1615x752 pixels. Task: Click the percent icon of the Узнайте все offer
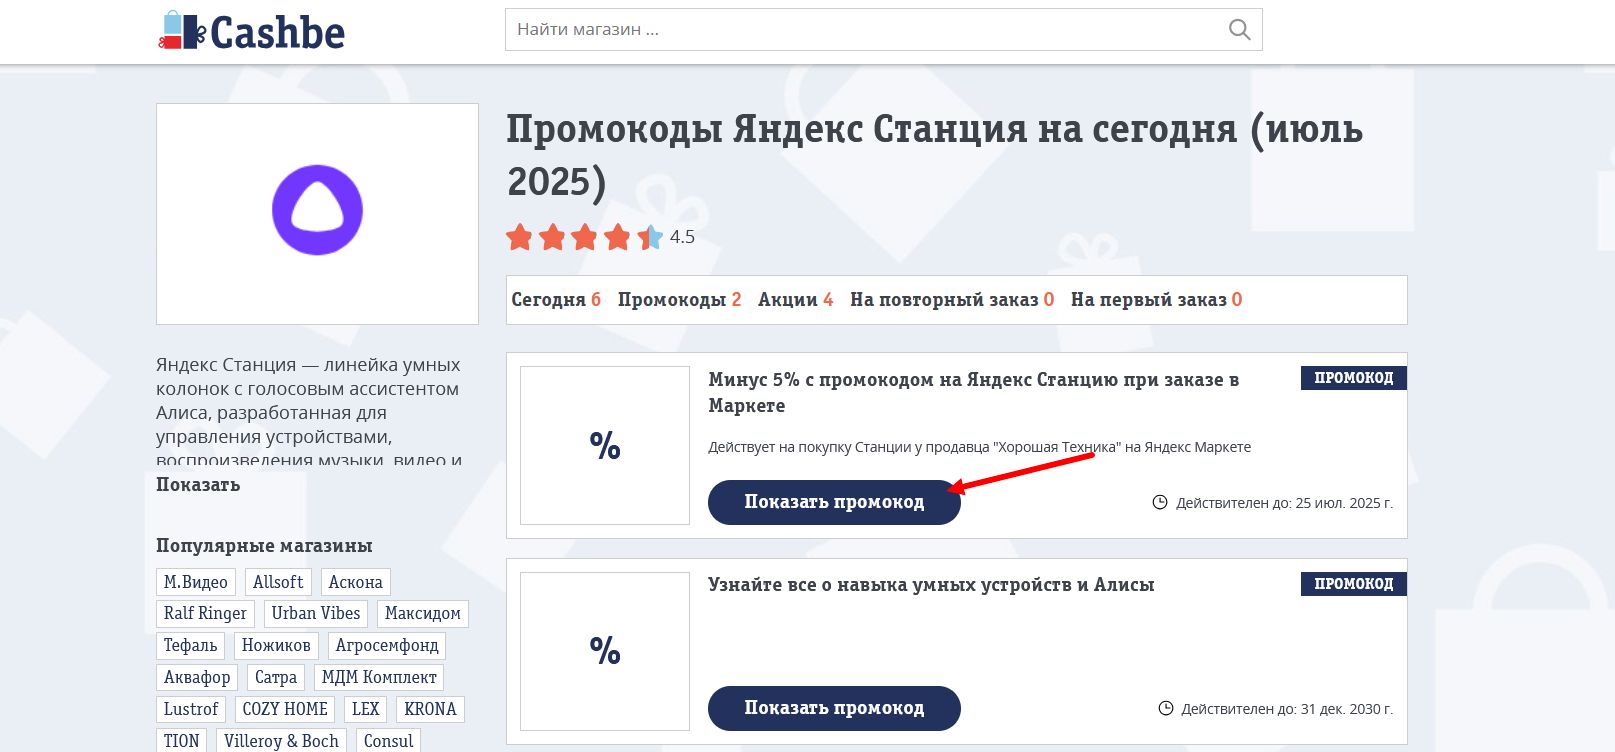pos(605,651)
